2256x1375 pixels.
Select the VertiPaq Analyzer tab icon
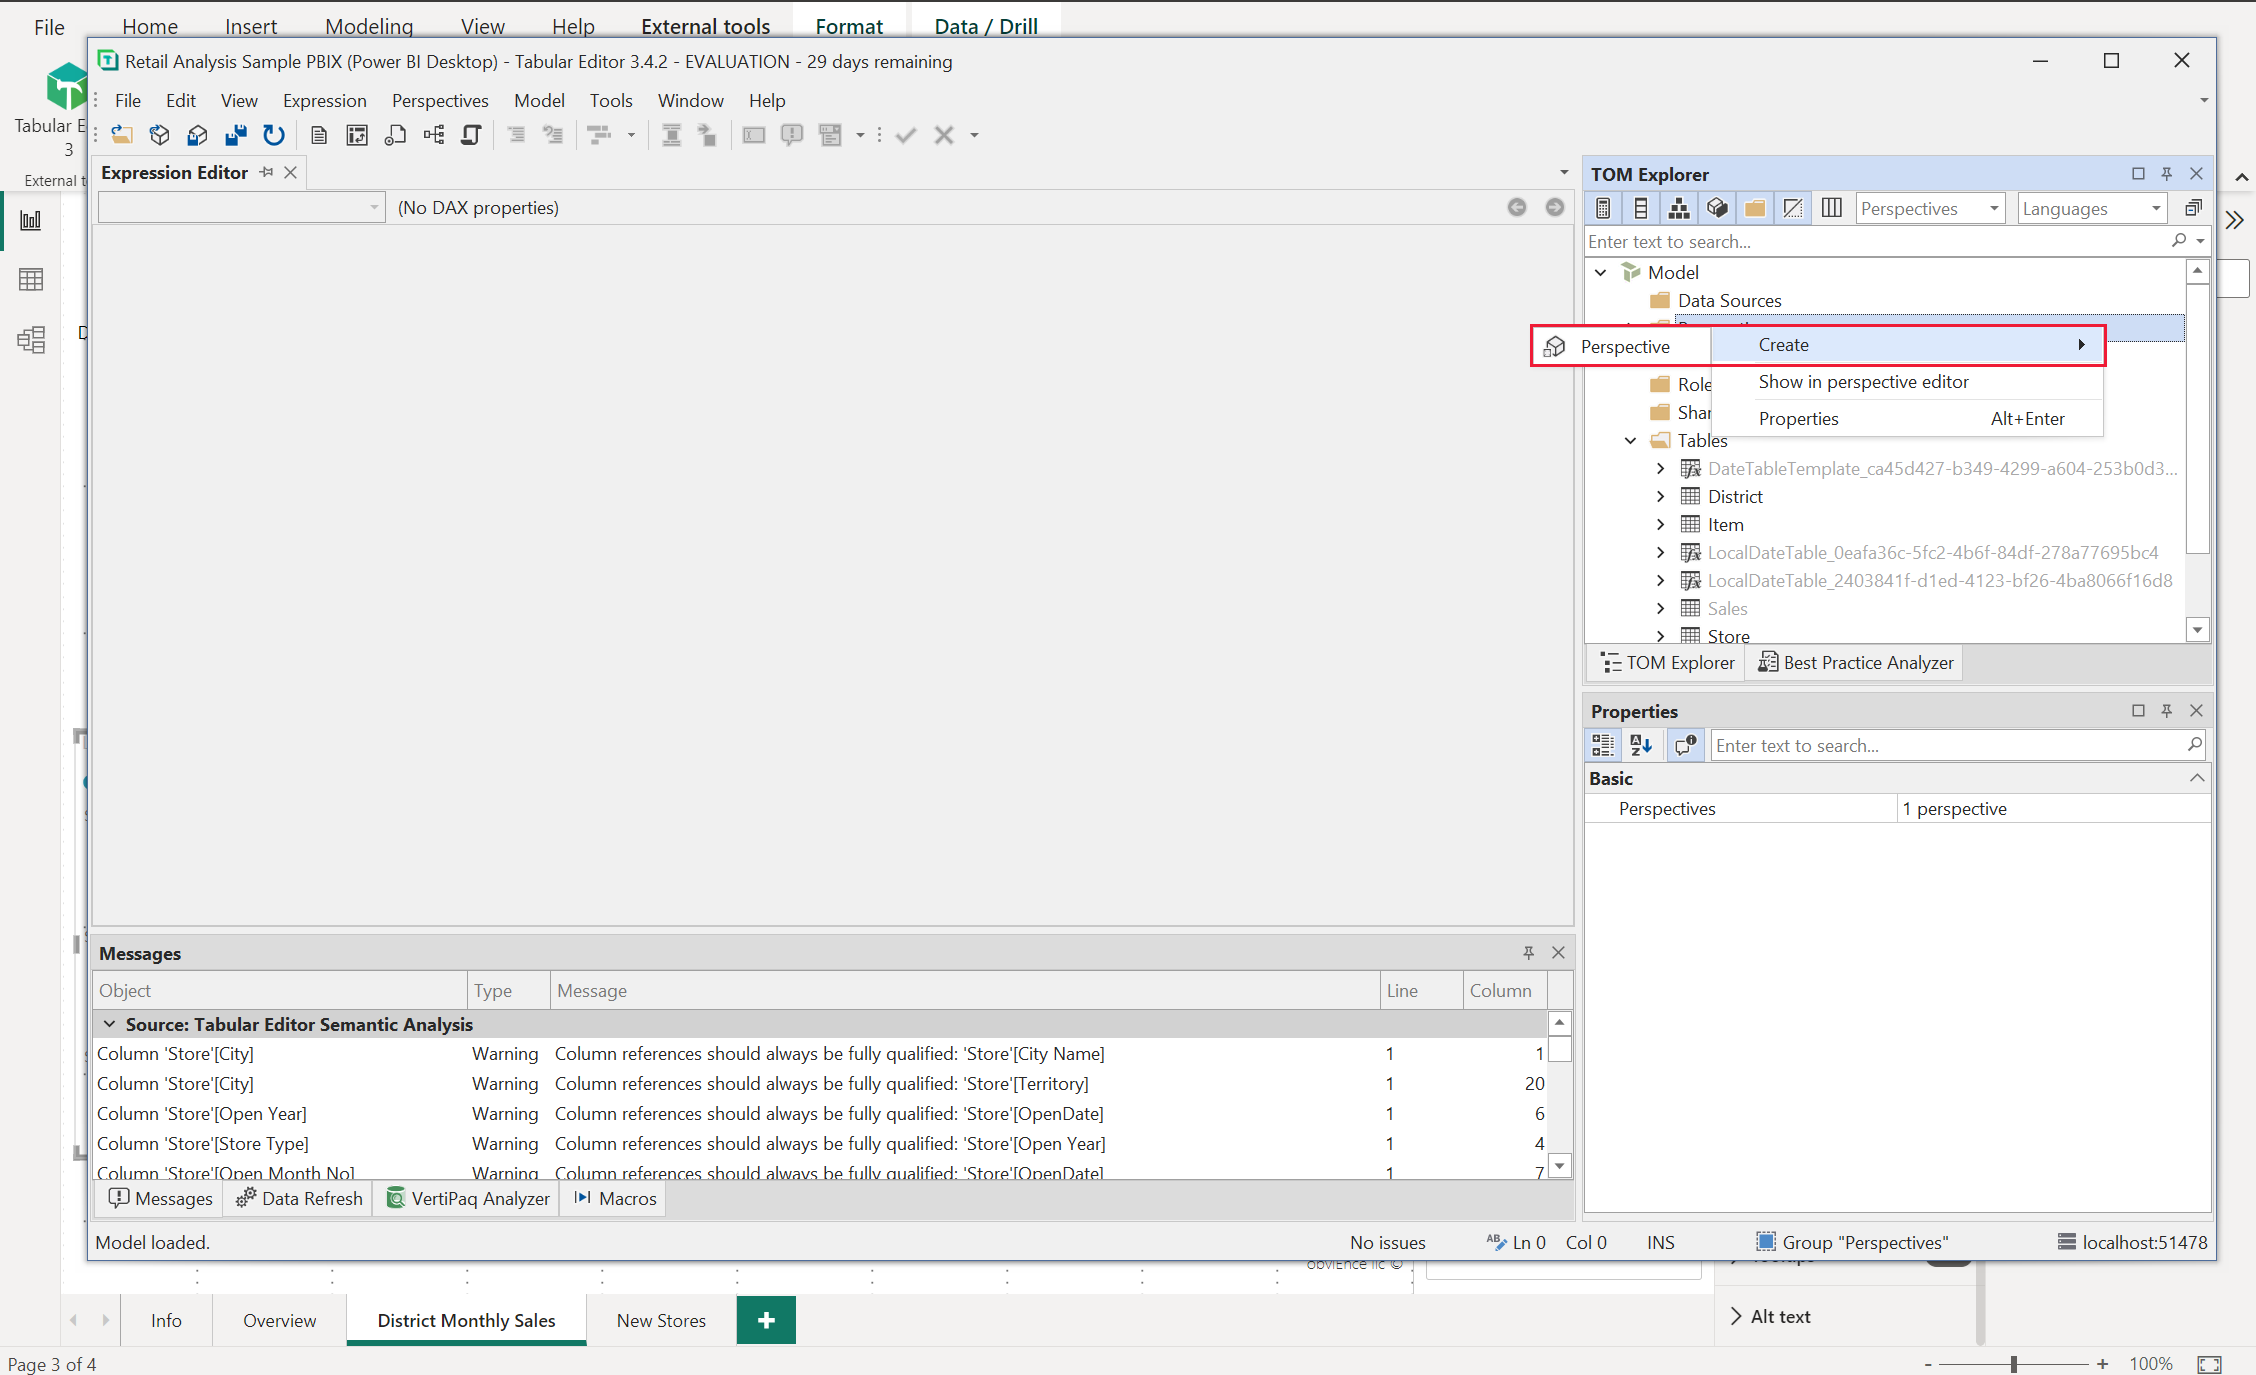point(392,1198)
